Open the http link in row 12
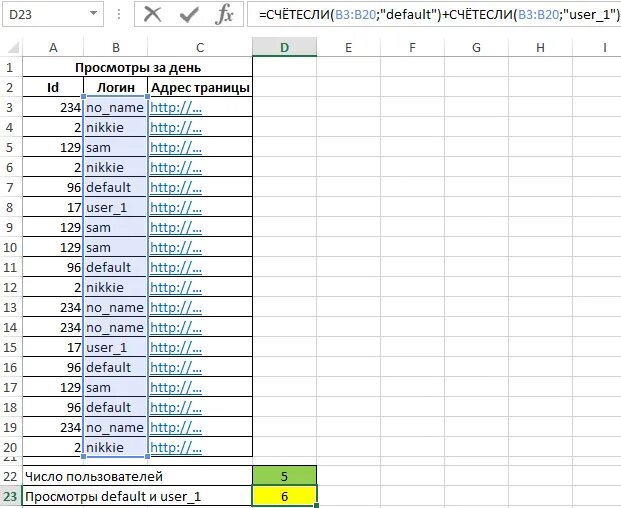The image size is (621, 508). [x=176, y=287]
